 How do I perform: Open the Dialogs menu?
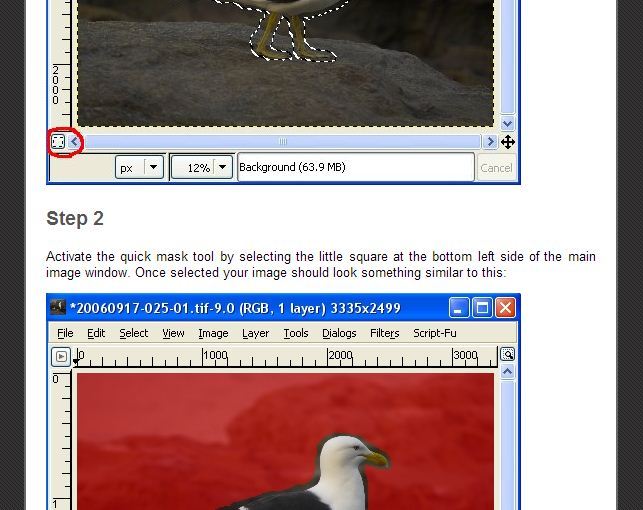(339, 333)
